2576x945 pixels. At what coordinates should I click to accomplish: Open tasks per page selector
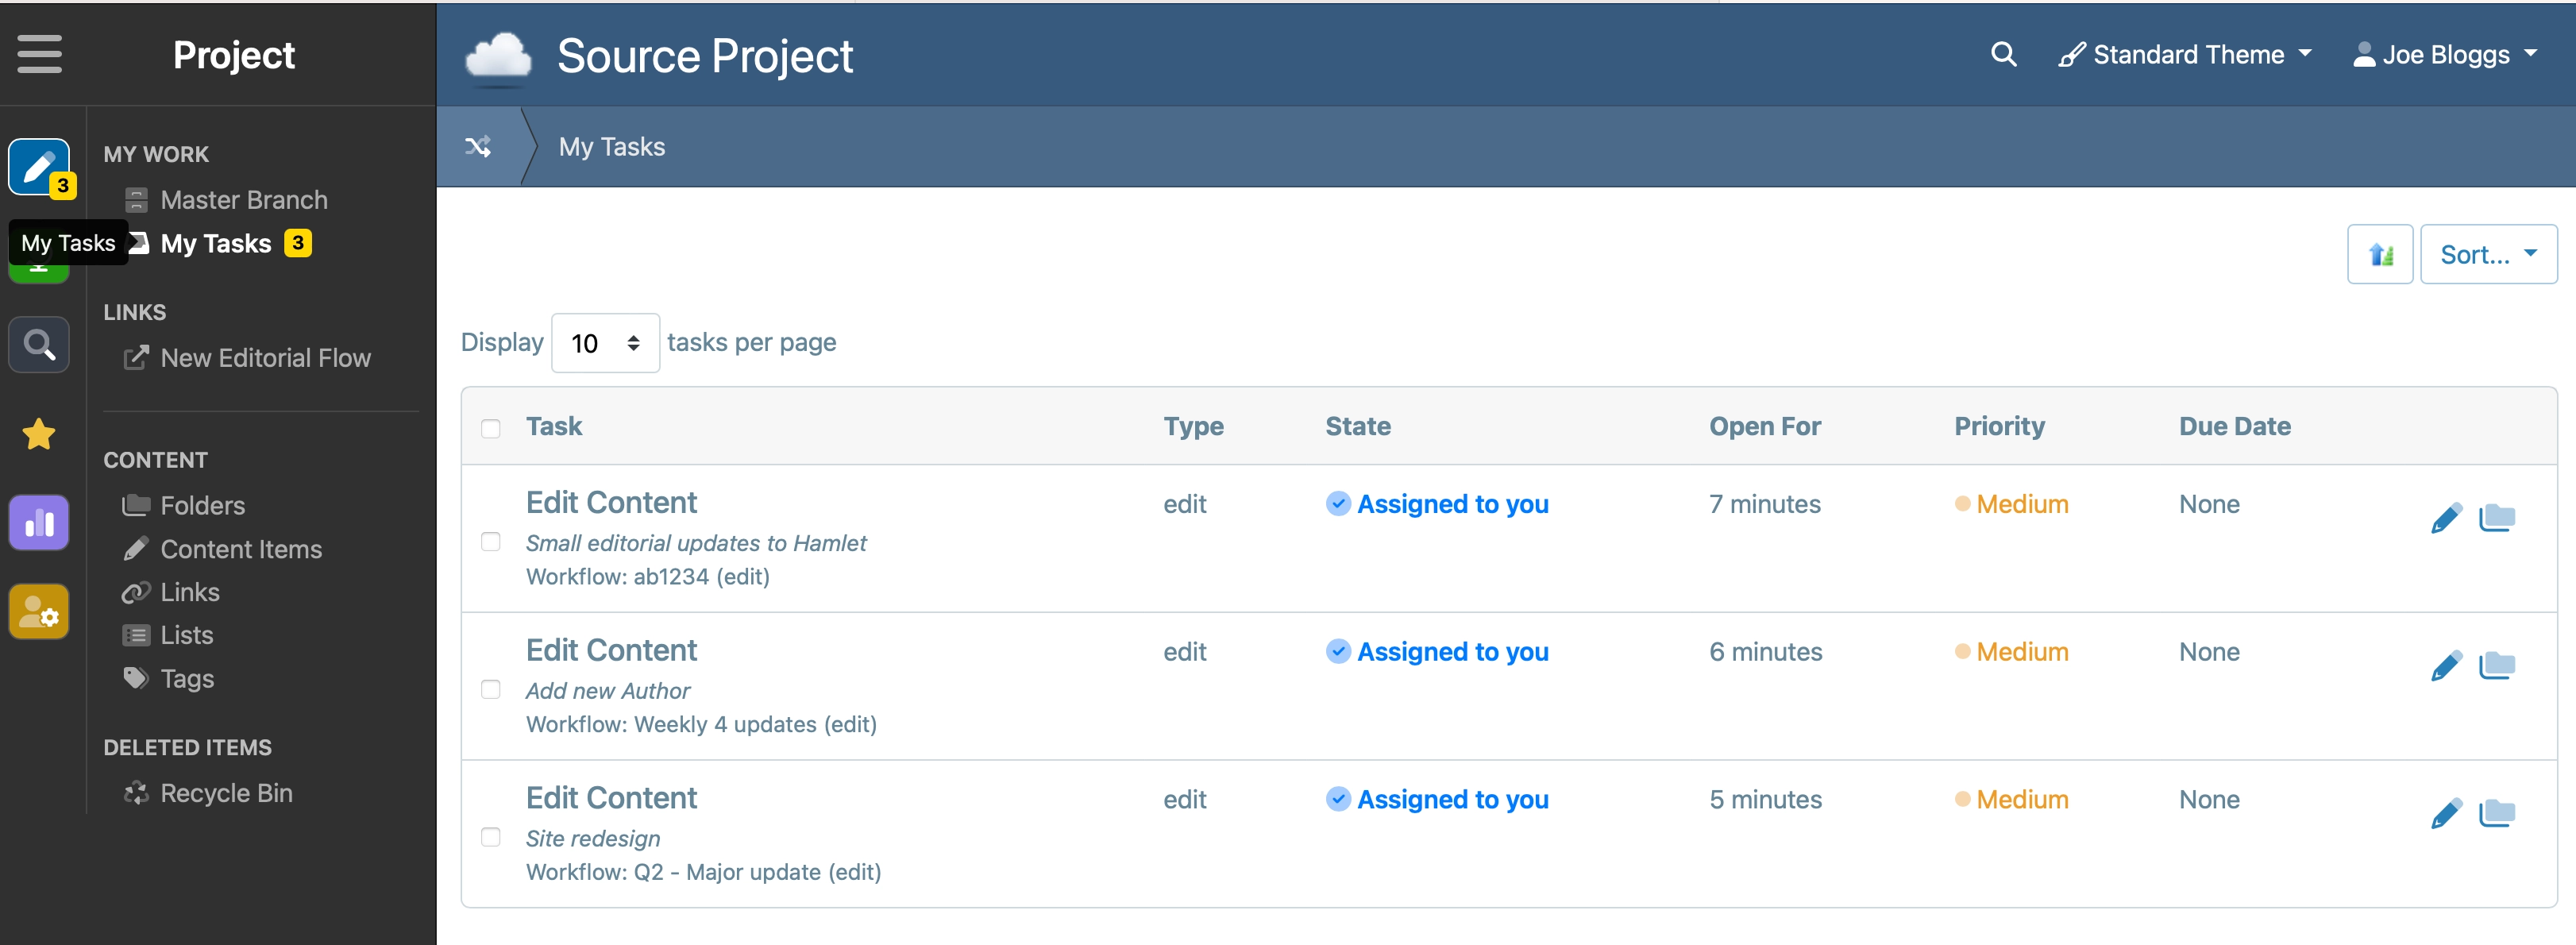(605, 343)
